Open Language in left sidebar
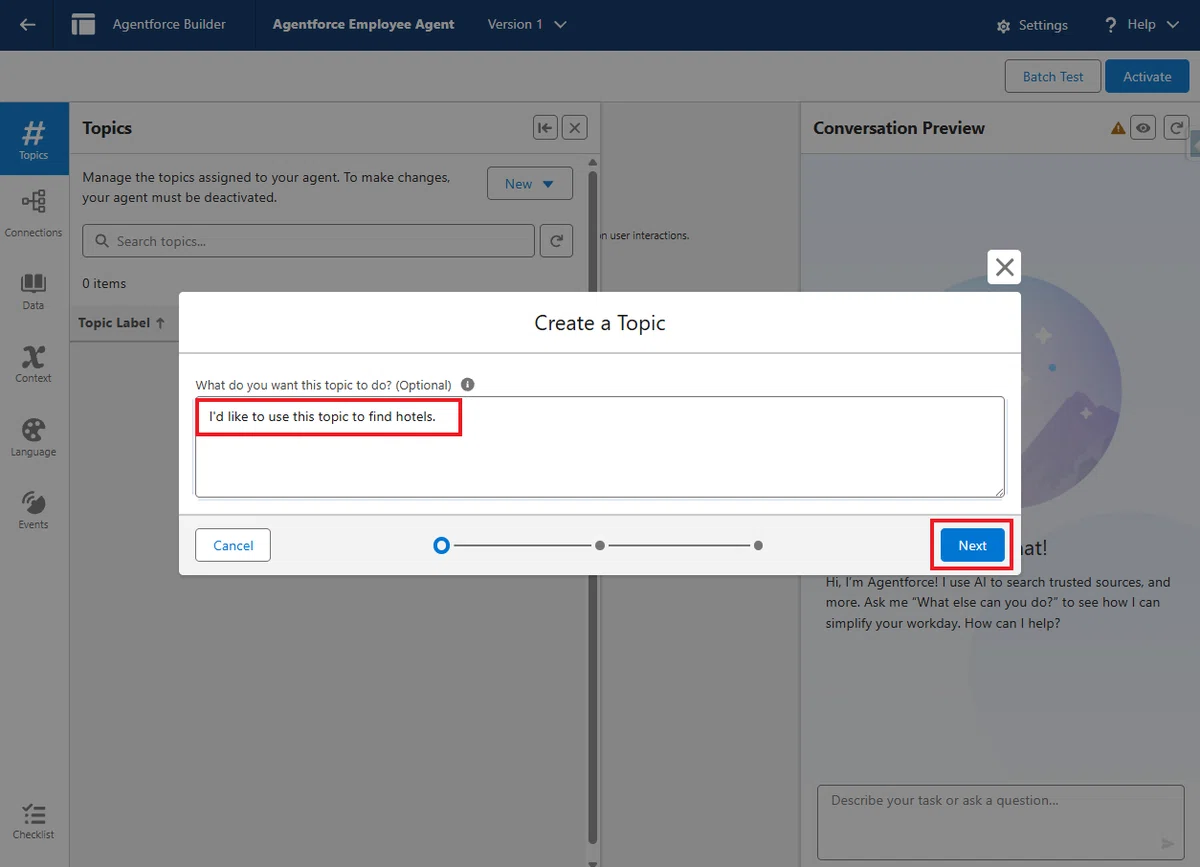 [34, 437]
